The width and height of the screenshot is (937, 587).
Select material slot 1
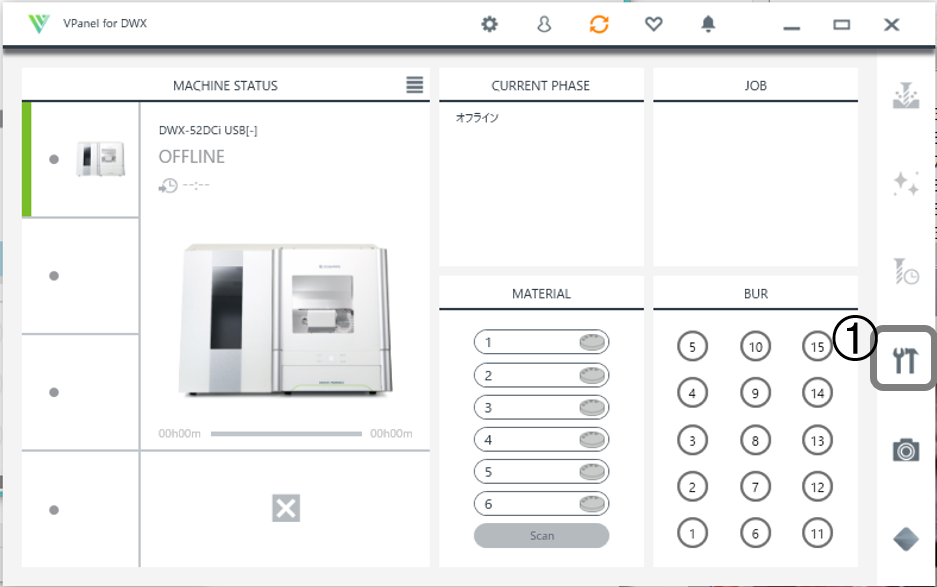(x=541, y=343)
